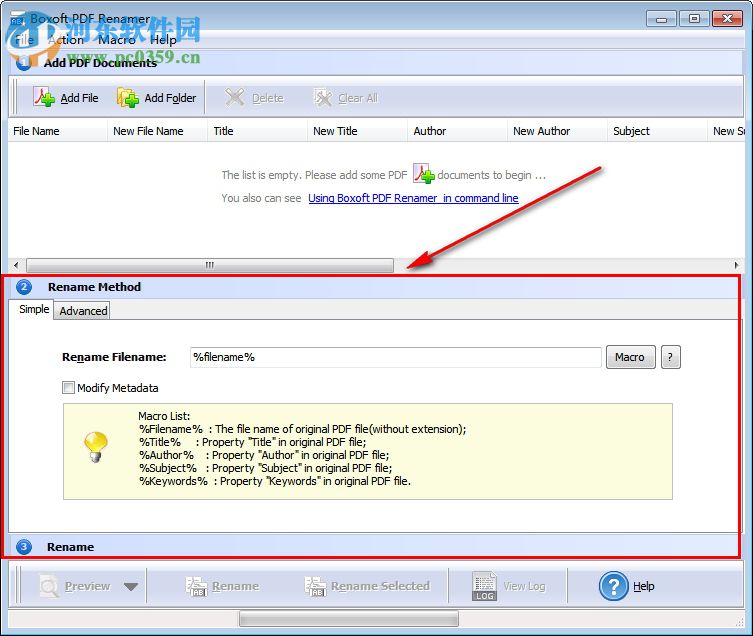Click the progress bar in the status area

click(x=349, y=619)
